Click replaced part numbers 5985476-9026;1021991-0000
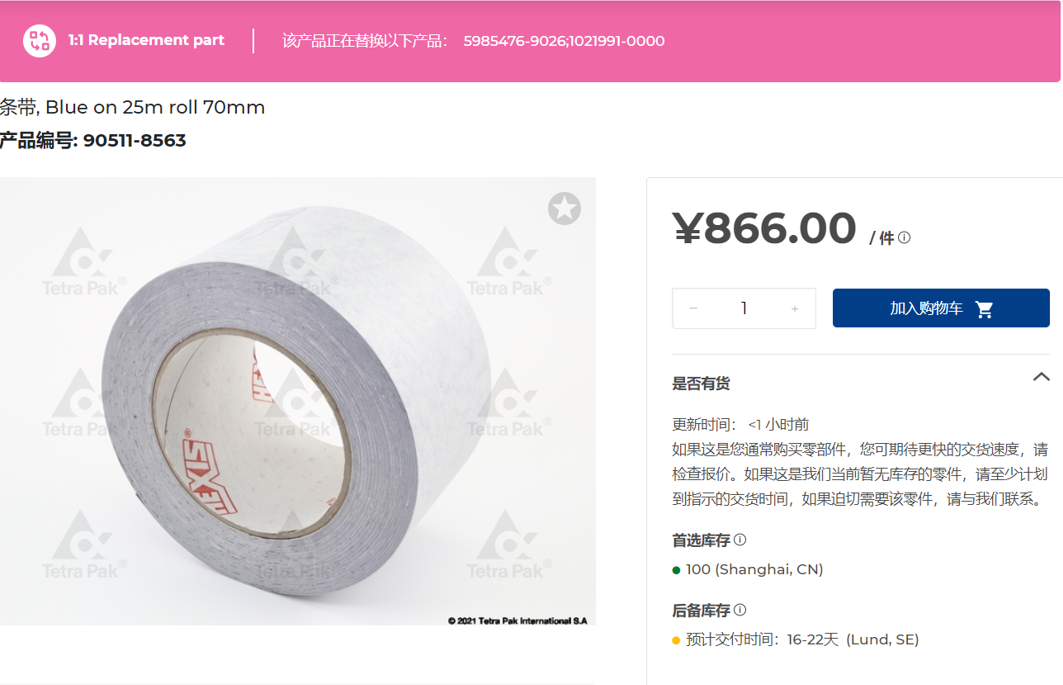Image resolution: width=1063 pixels, height=685 pixels. coord(564,41)
